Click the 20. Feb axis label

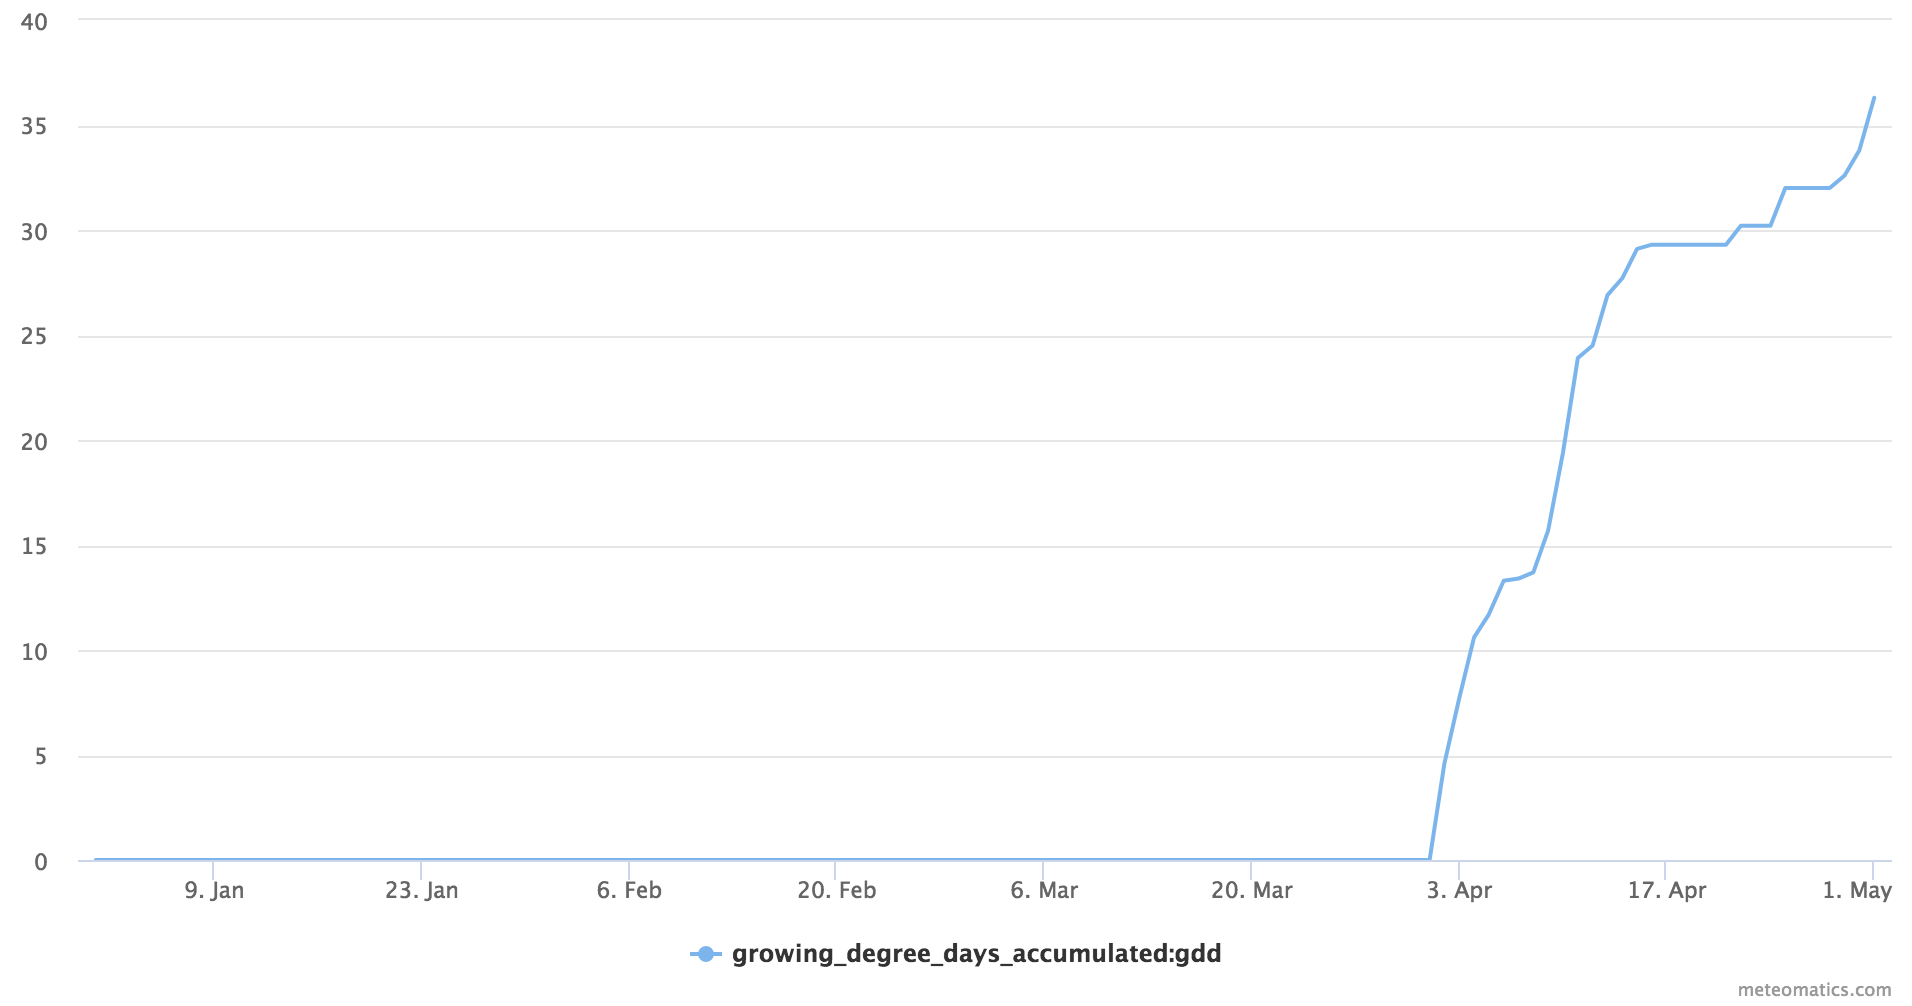[x=837, y=890]
